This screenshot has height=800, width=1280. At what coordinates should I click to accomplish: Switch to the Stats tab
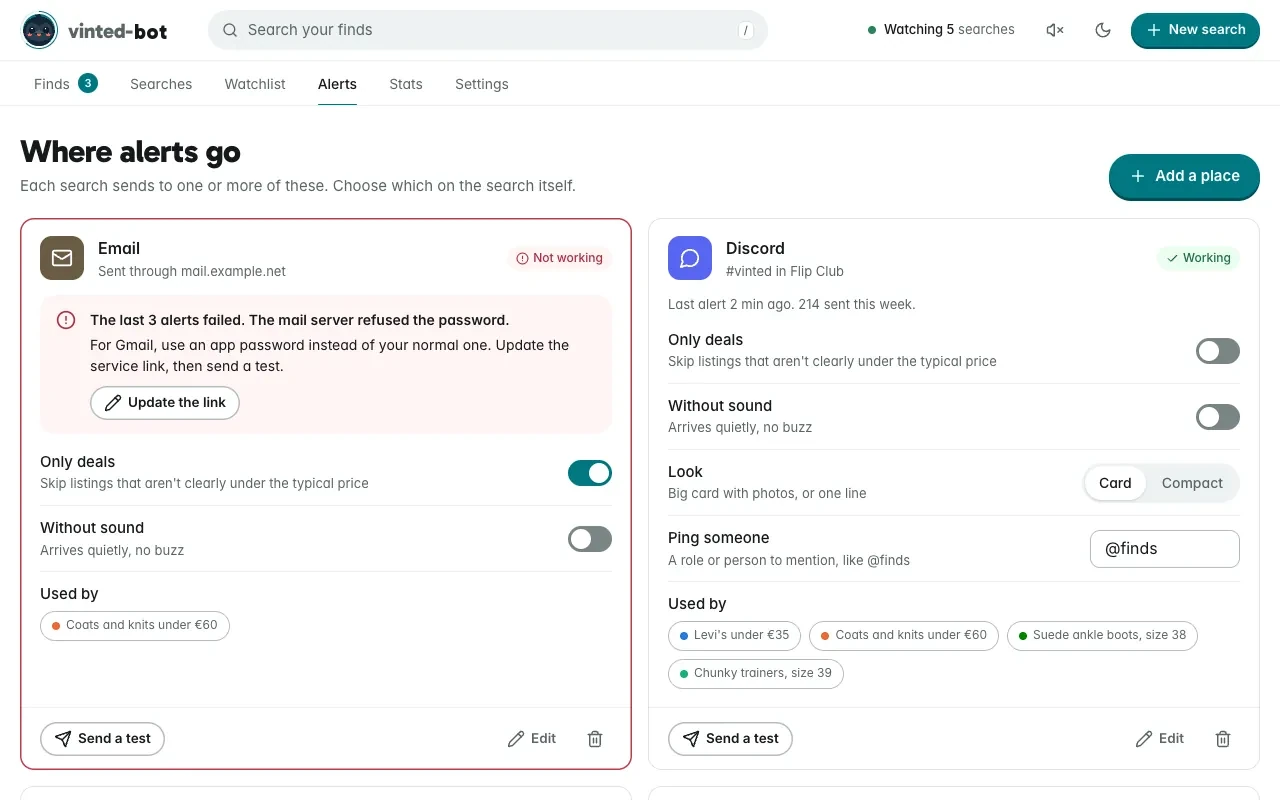point(406,84)
